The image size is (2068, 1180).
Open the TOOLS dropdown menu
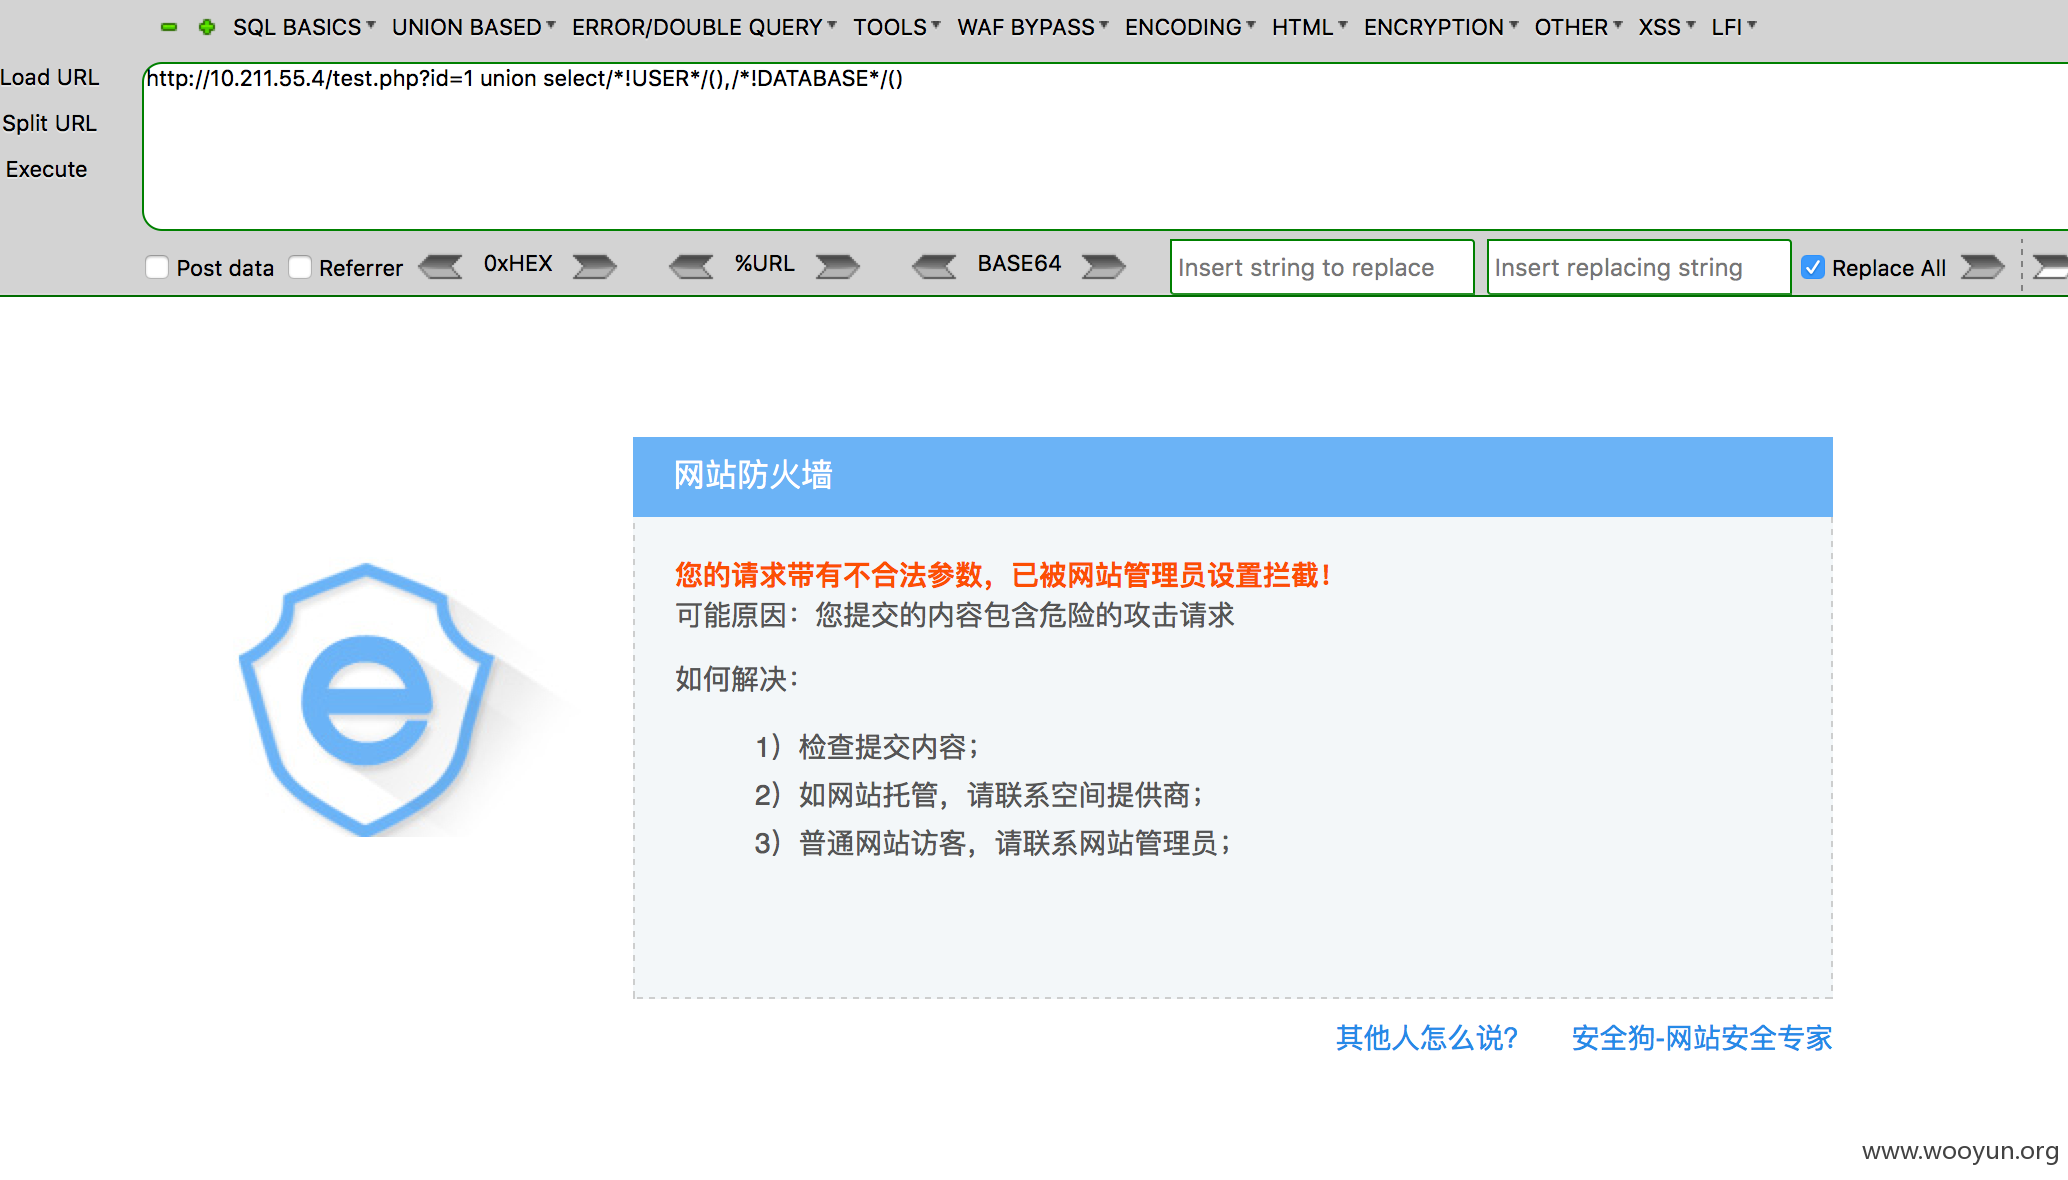[x=896, y=27]
